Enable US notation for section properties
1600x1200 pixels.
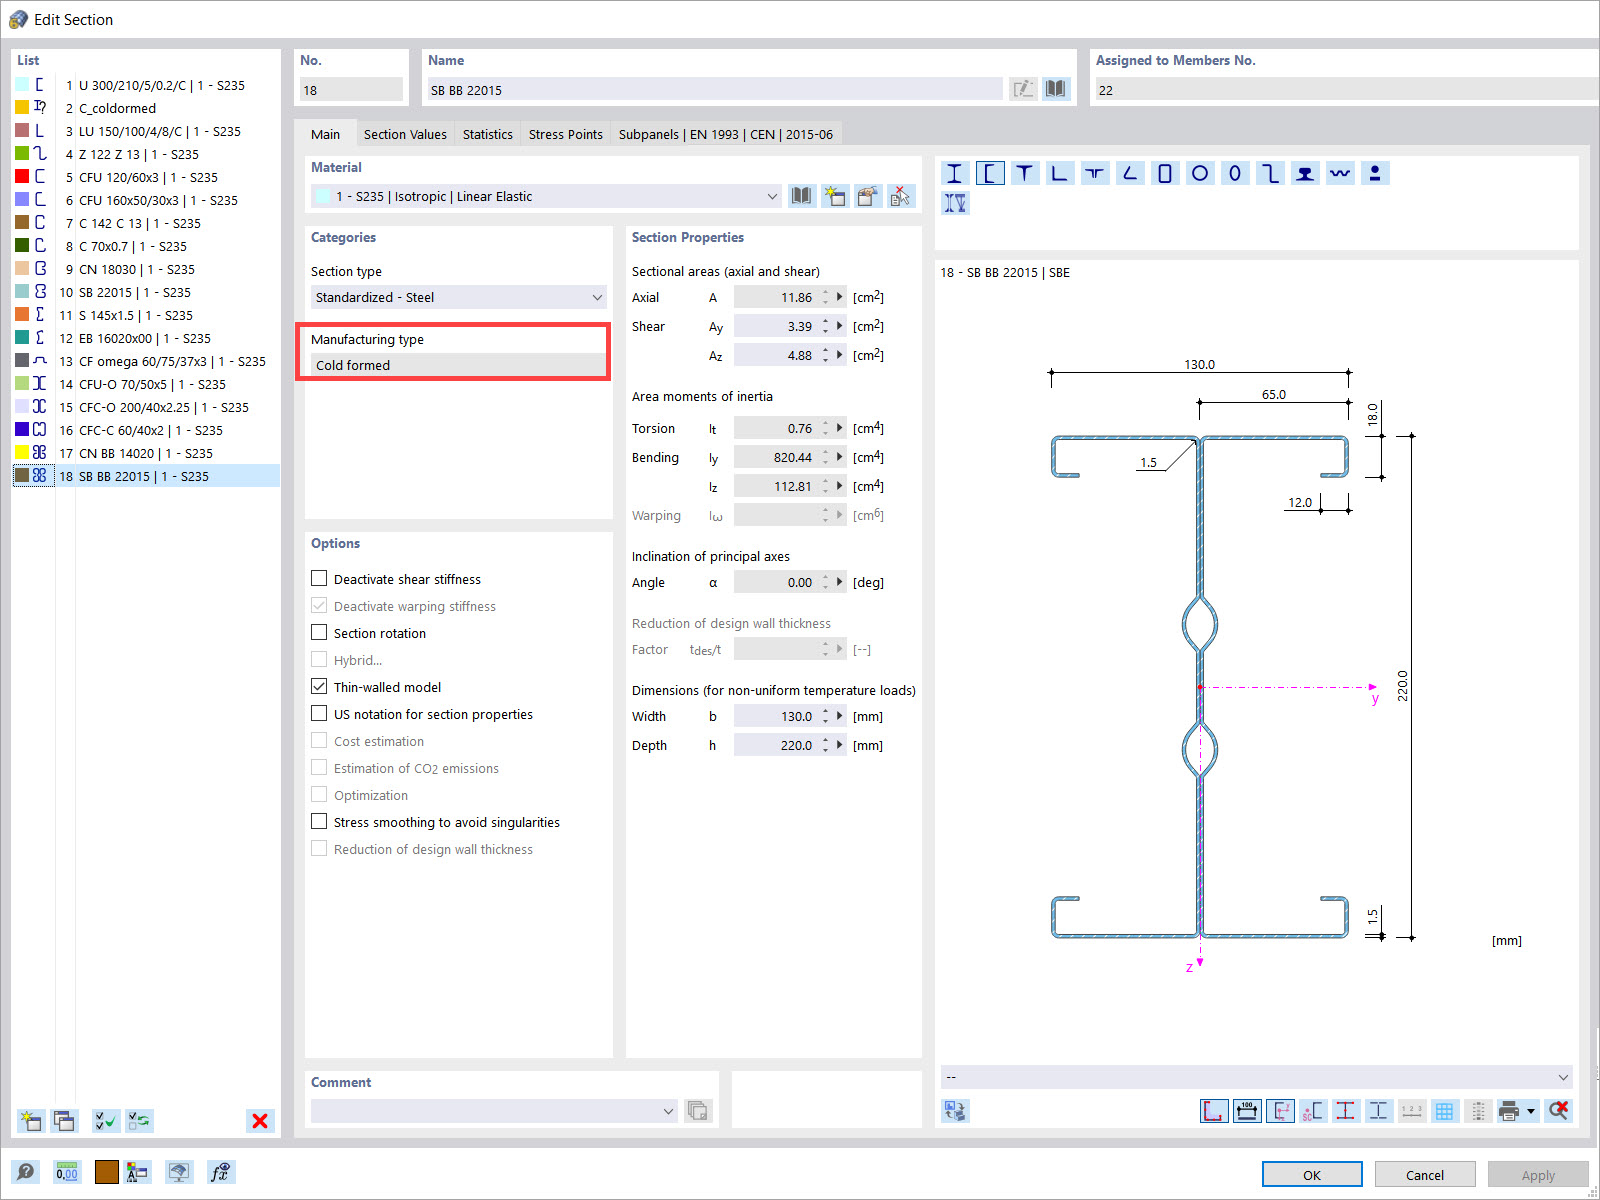click(319, 714)
